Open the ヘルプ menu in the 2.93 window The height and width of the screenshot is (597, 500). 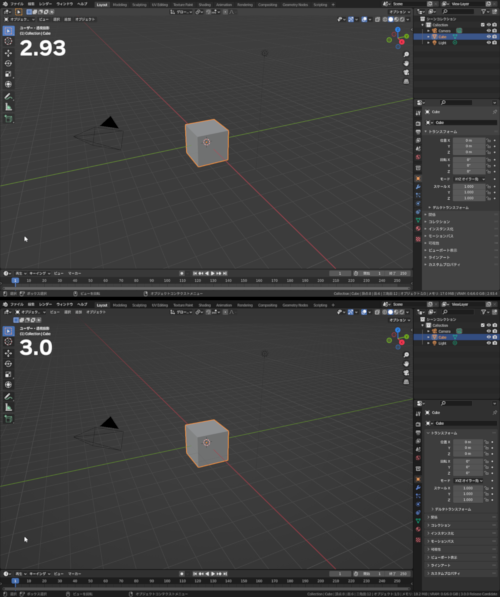tap(82, 4)
